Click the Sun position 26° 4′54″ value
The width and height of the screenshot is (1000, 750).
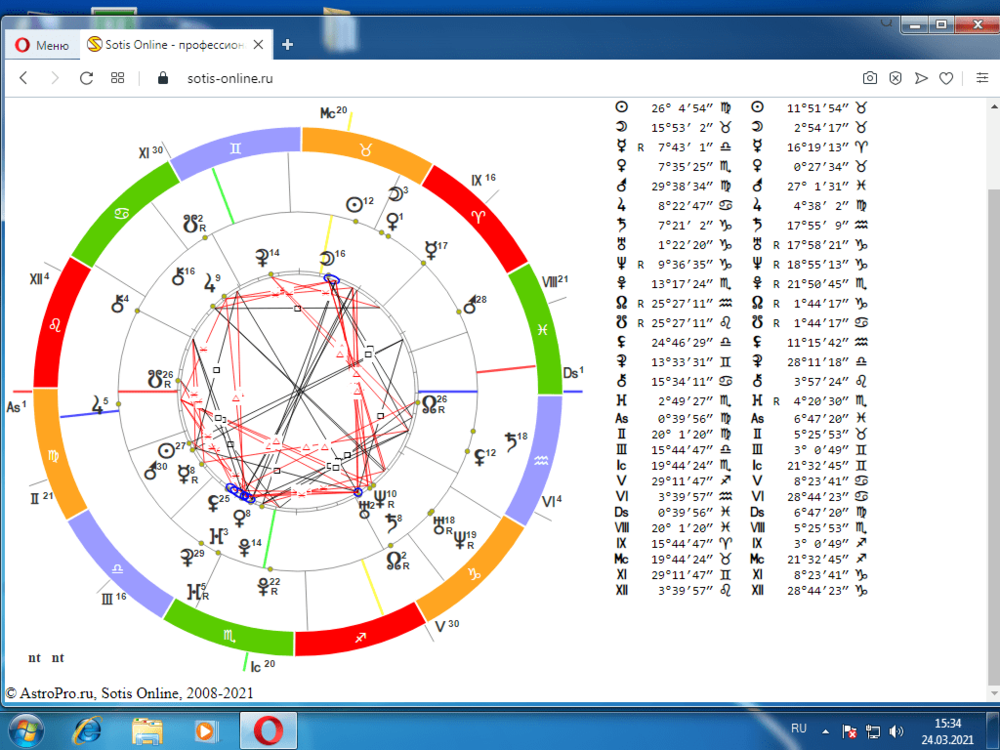[x=682, y=108]
